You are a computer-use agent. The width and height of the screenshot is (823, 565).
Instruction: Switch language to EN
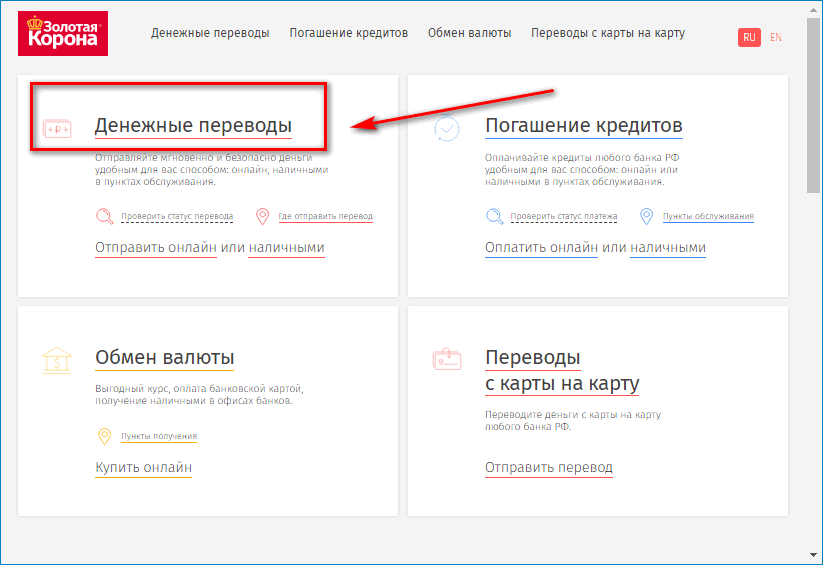(776, 37)
